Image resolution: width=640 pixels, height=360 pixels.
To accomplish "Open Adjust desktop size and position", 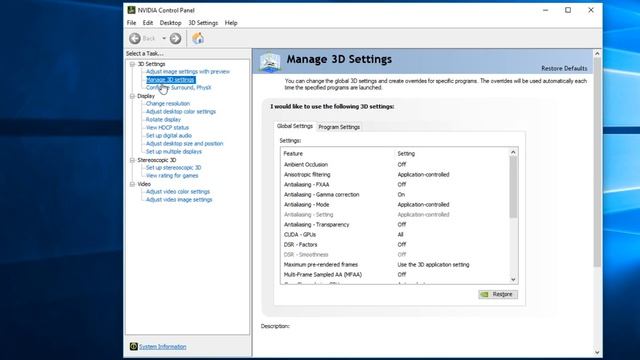I will tap(184, 143).
